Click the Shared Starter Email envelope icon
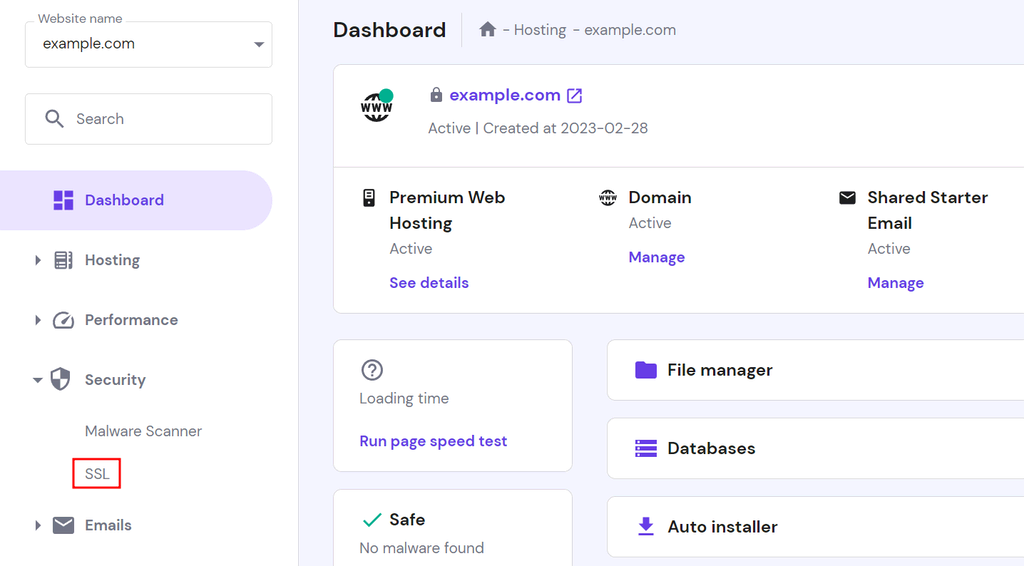The image size is (1024, 566). click(x=847, y=197)
